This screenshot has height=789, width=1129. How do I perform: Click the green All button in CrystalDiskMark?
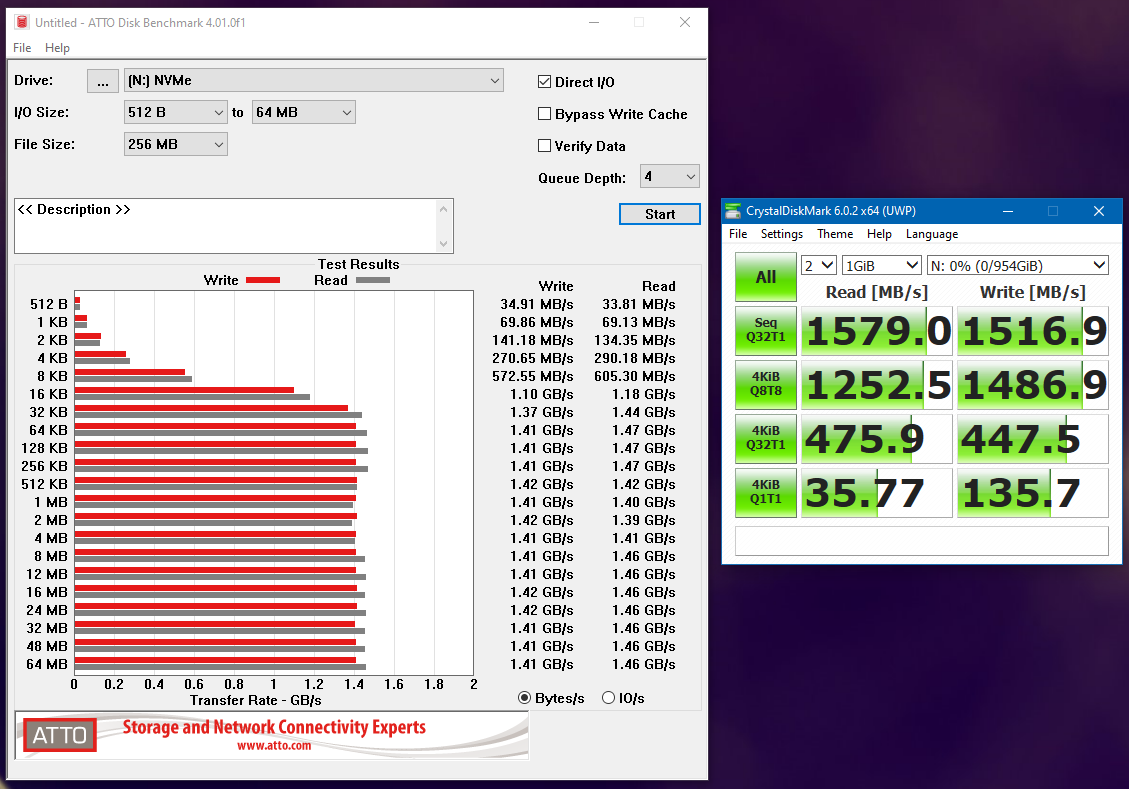[x=765, y=277]
